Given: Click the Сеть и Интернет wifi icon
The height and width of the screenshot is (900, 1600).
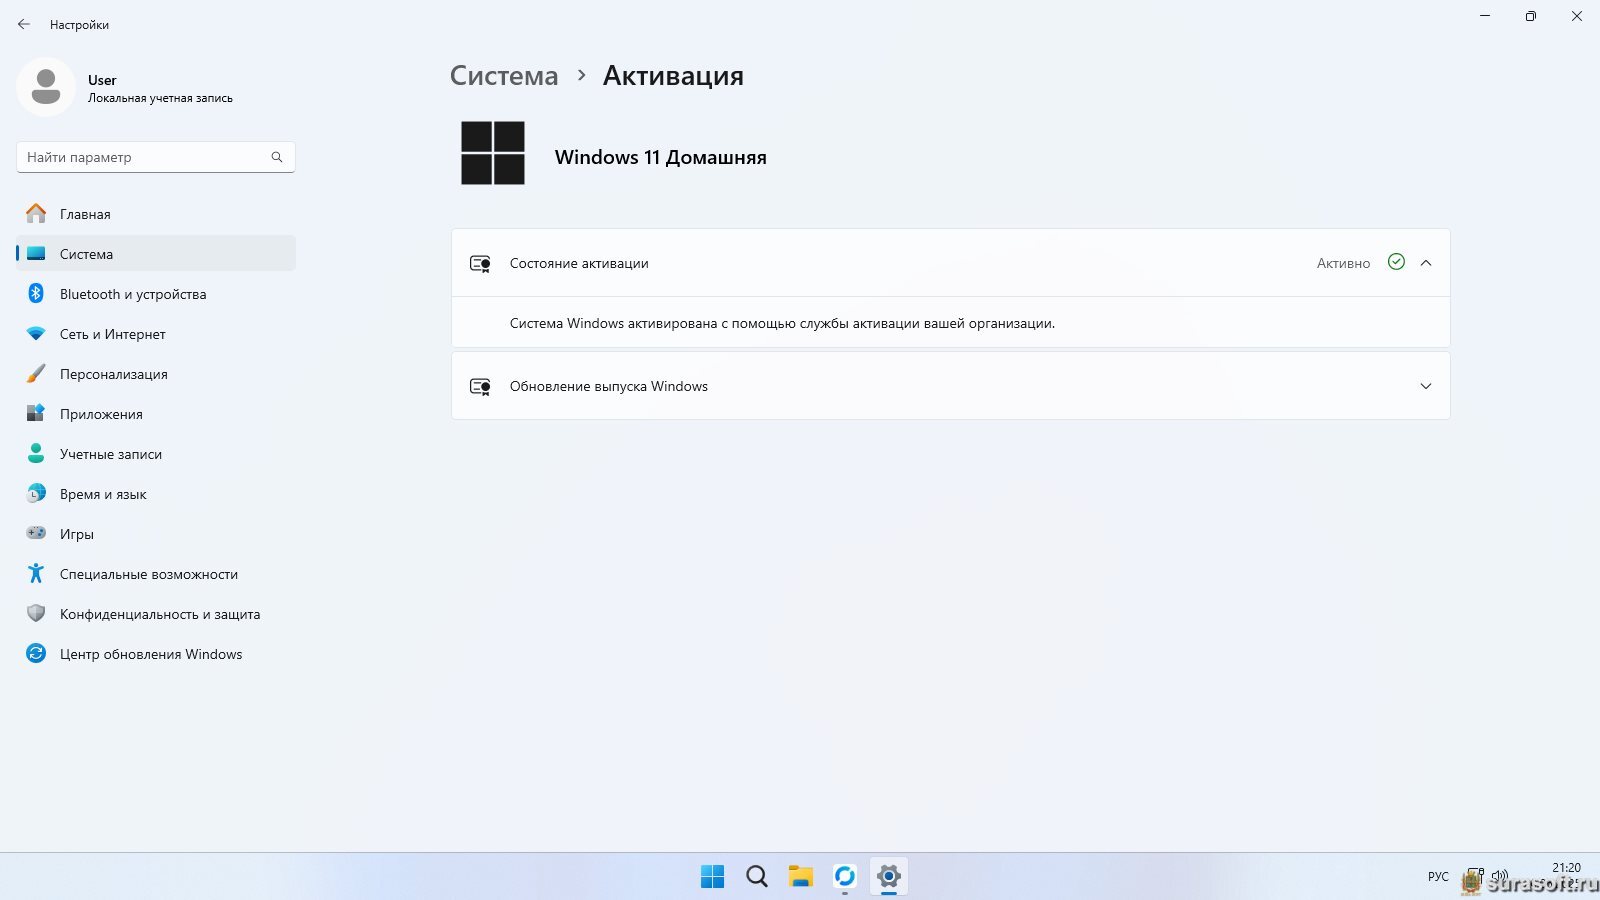Looking at the screenshot, I should 36,334.
